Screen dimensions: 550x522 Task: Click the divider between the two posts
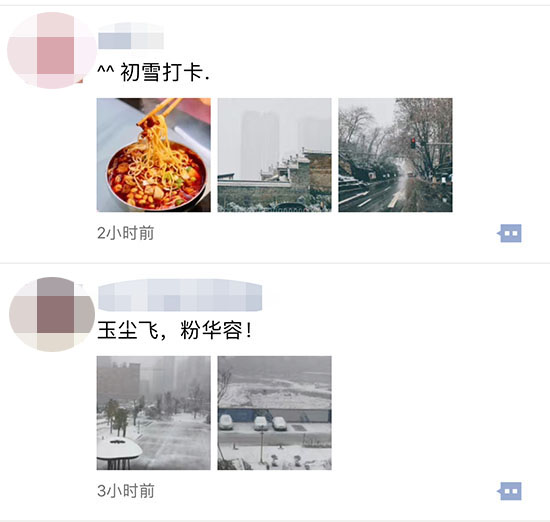pos(275,263)
